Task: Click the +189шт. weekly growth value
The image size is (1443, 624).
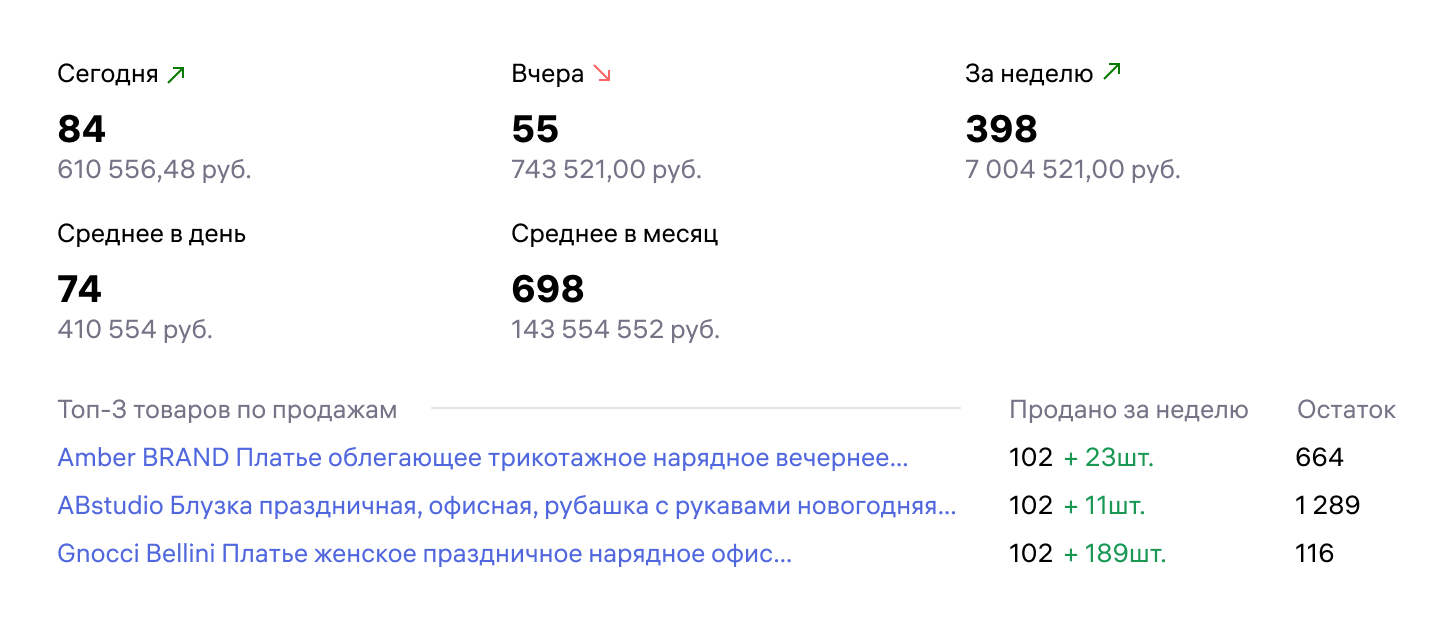Action: point(1114,554)
